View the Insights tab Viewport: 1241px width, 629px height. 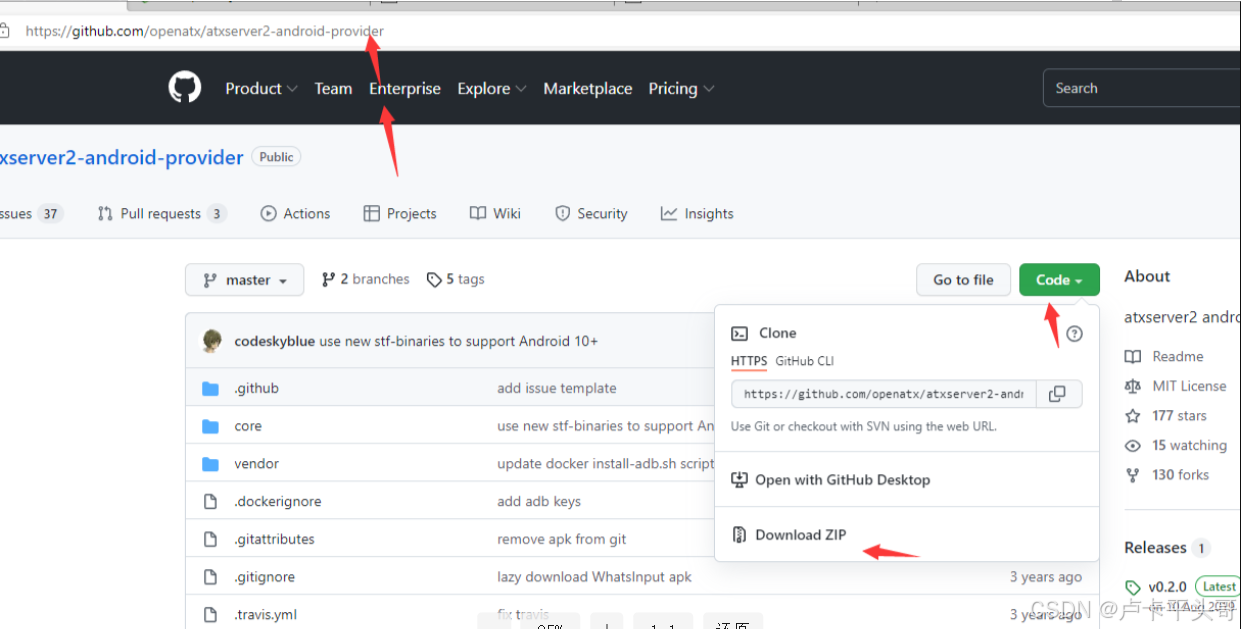point(697,213)
